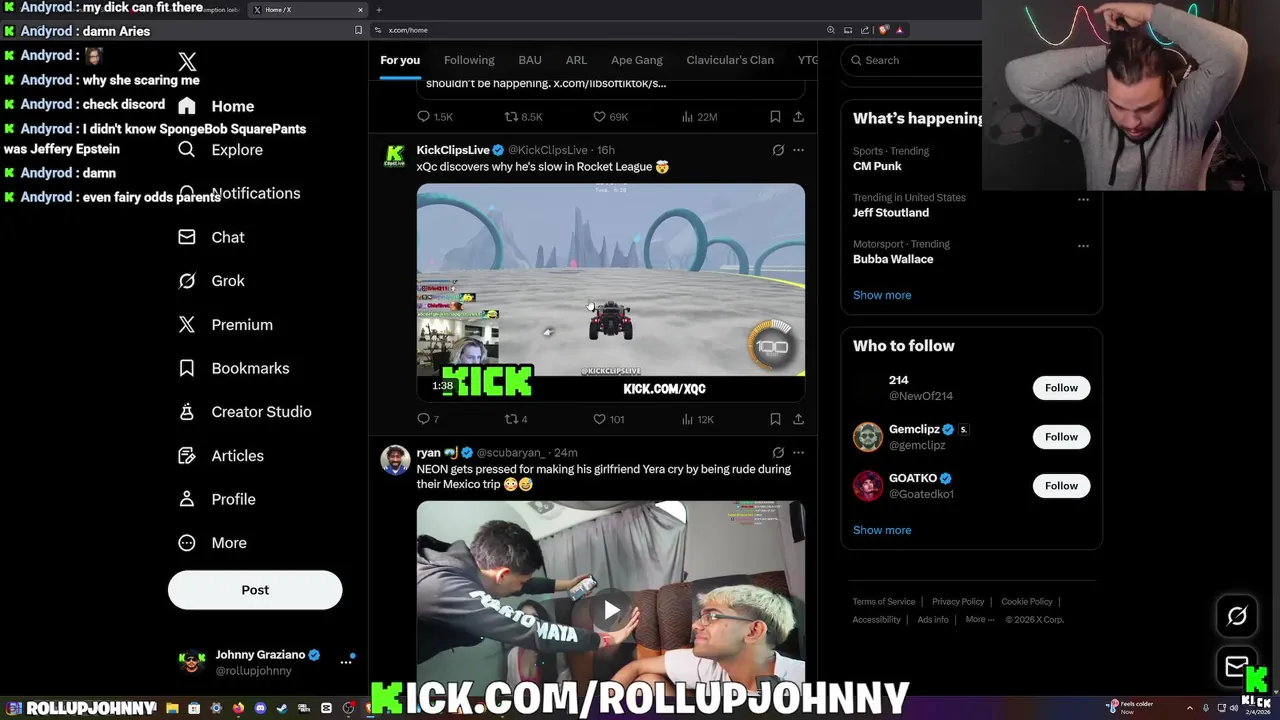
Task: Open Chat in the sidebar
Action: click(211, 237)
